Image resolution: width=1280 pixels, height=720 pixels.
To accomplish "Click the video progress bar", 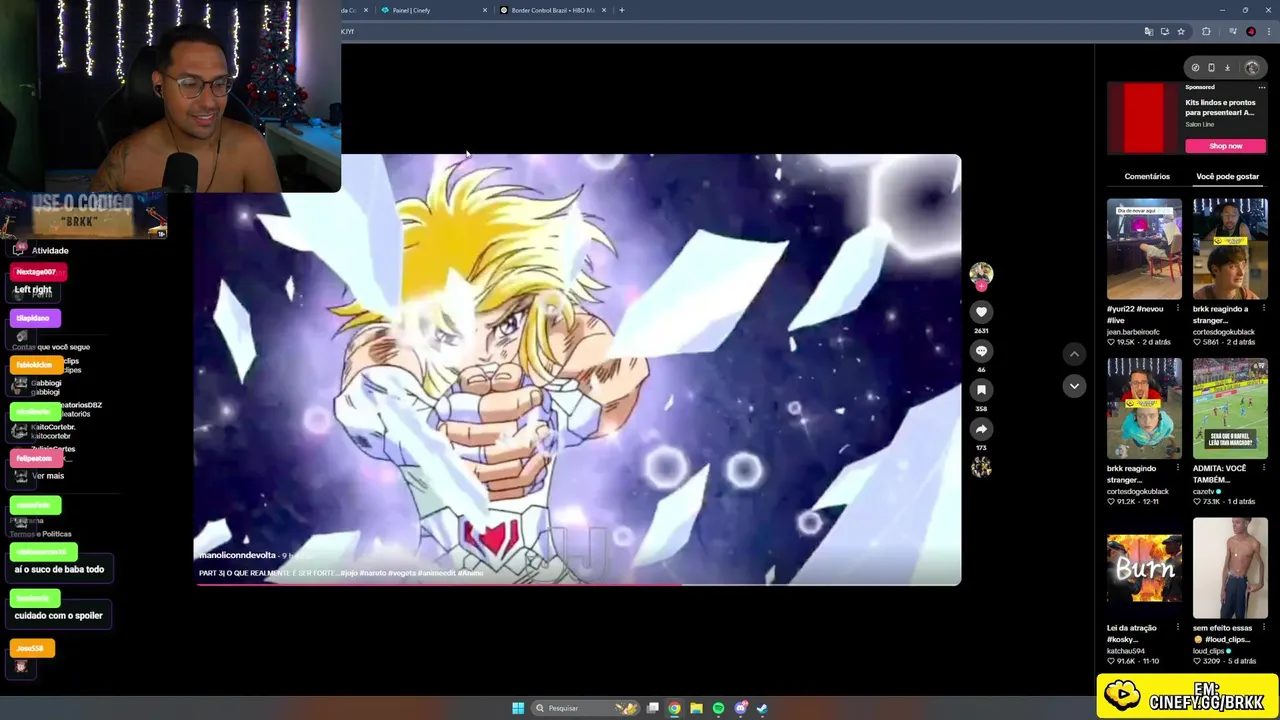I will point(577,584).
